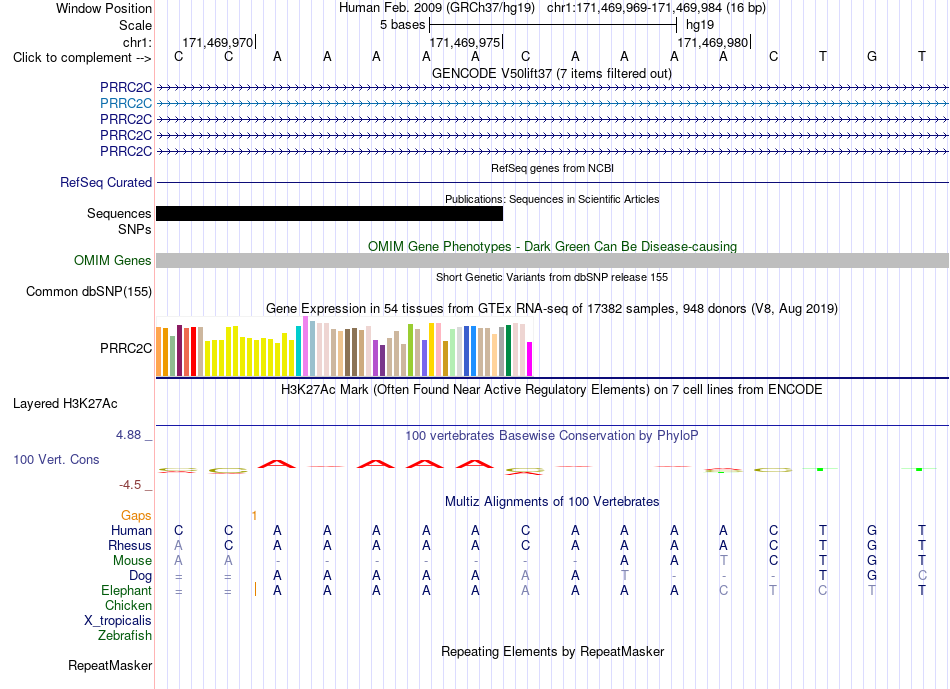Click the G base in the top sequence row
The width and height of the screenshot is (950, 689).
(872, 56)
